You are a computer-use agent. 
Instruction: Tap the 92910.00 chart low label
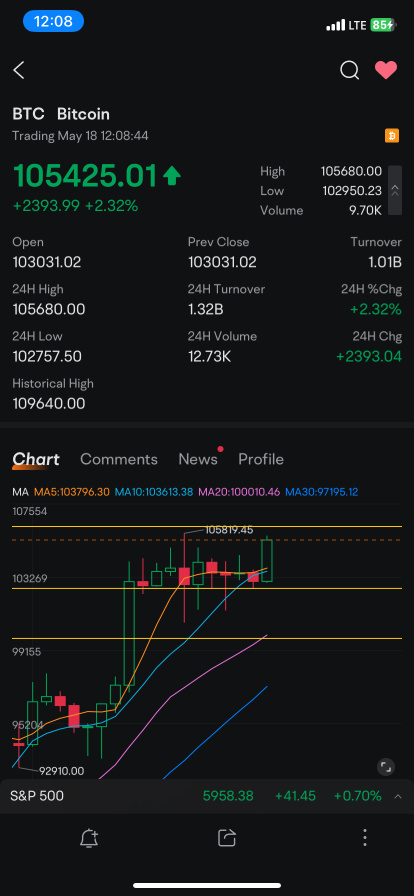point(62,771)
